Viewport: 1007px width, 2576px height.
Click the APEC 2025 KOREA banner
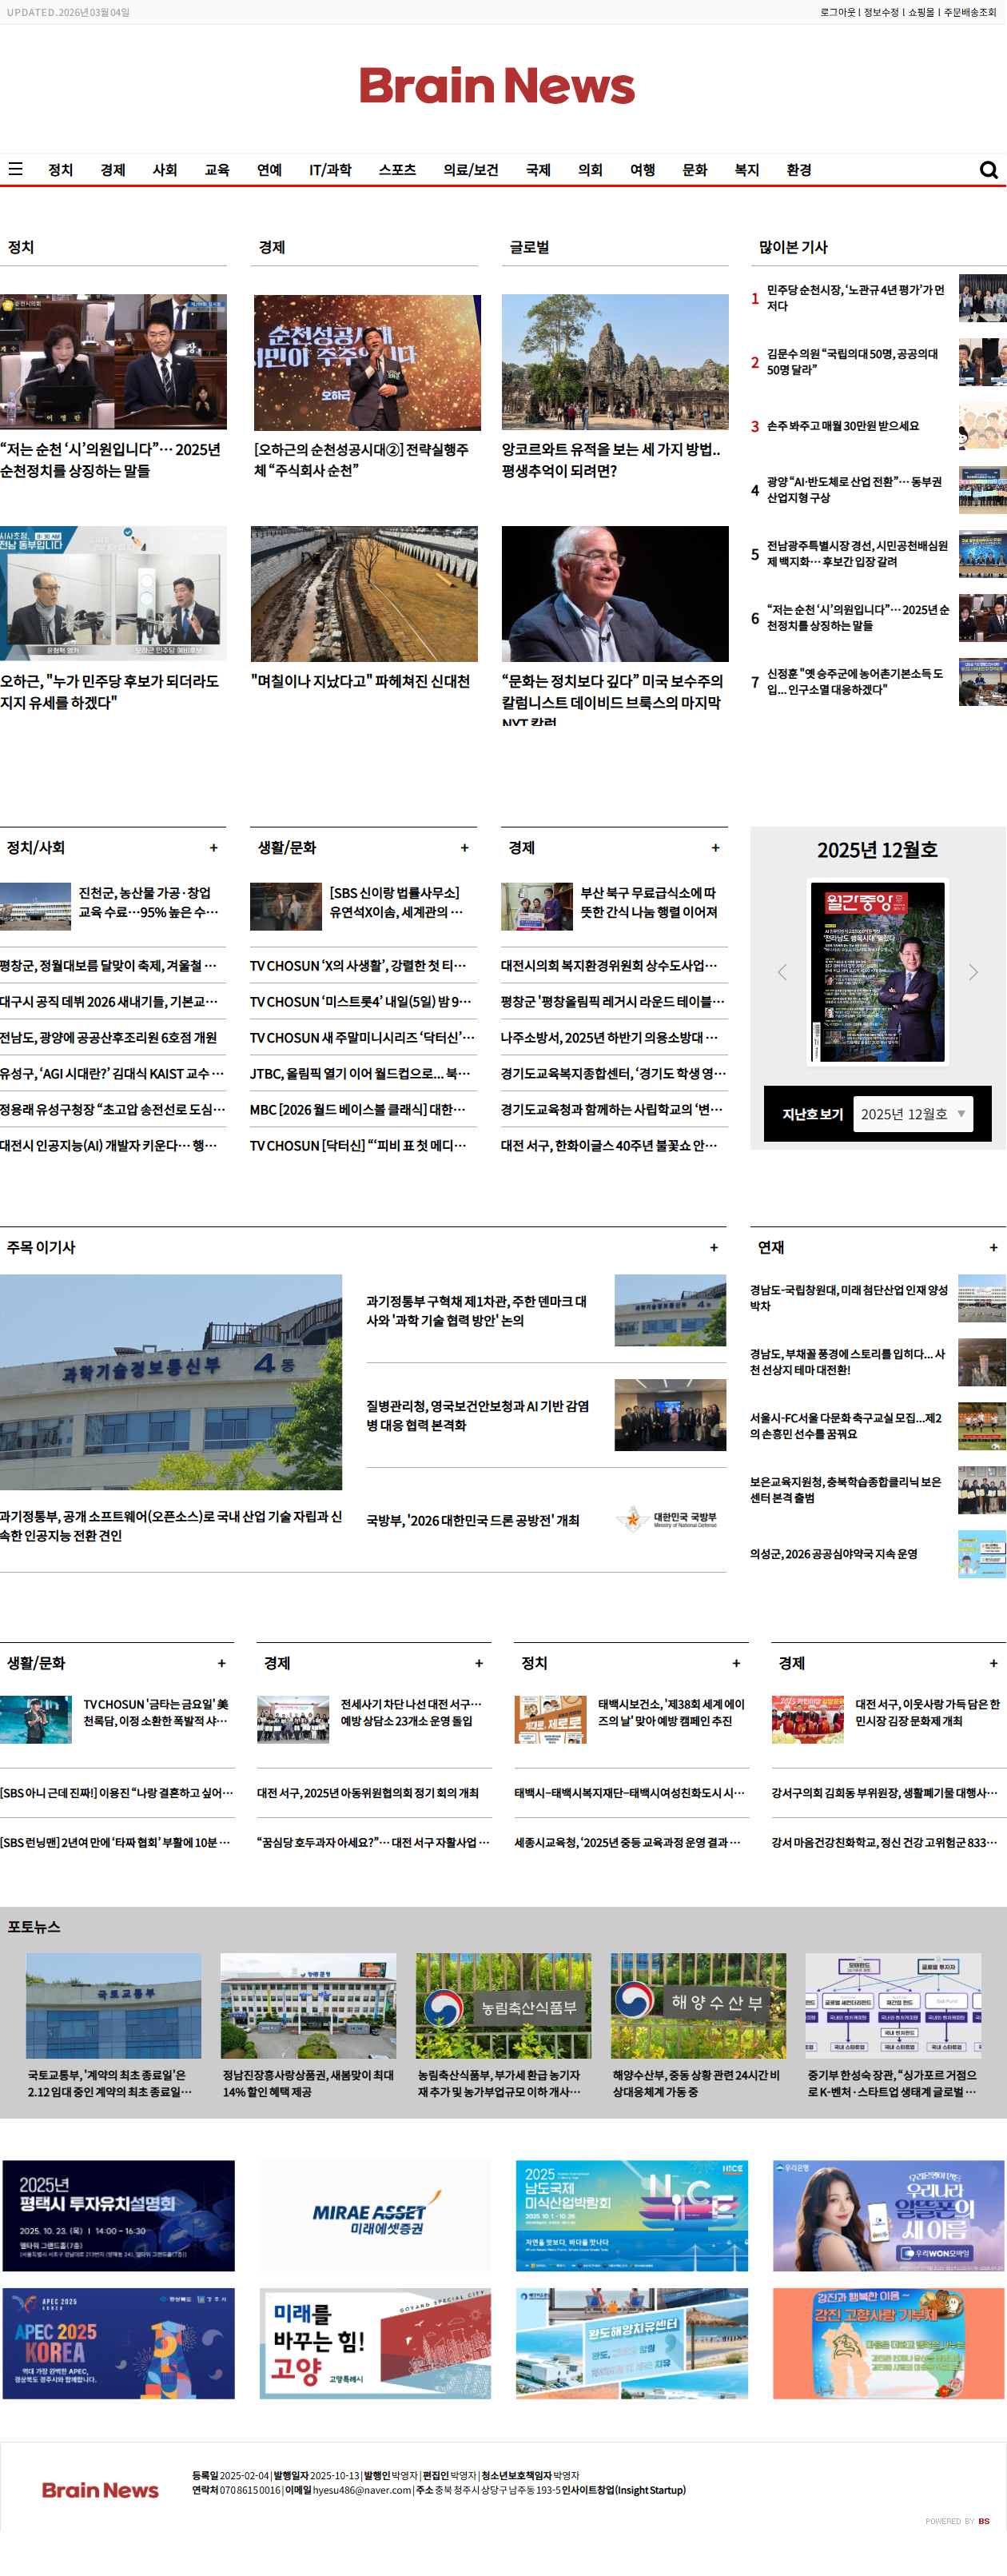(x=118, y=2343)
